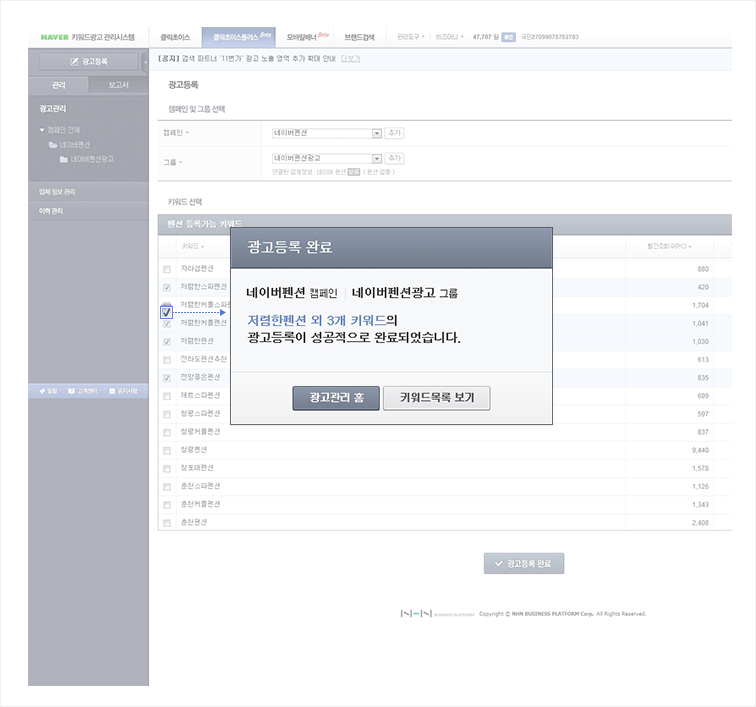Check the 청평펜션 keyword checkbox
This screenshot has height=707, width=756.
point(167,450)
